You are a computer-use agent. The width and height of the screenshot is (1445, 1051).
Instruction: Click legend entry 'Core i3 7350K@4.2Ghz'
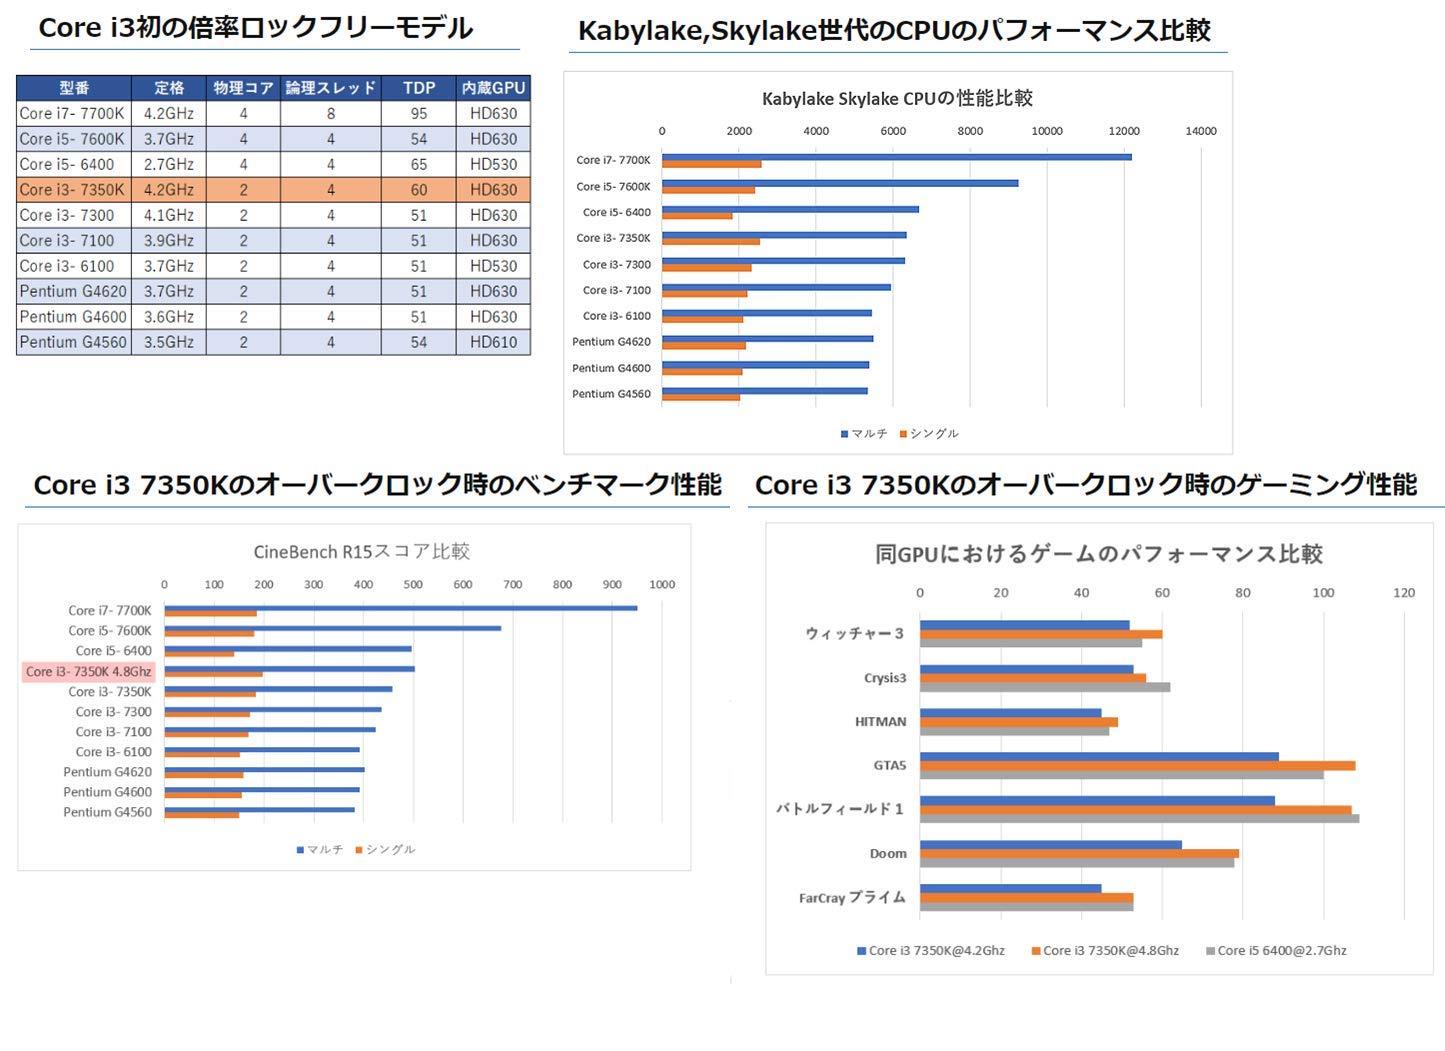931,951
